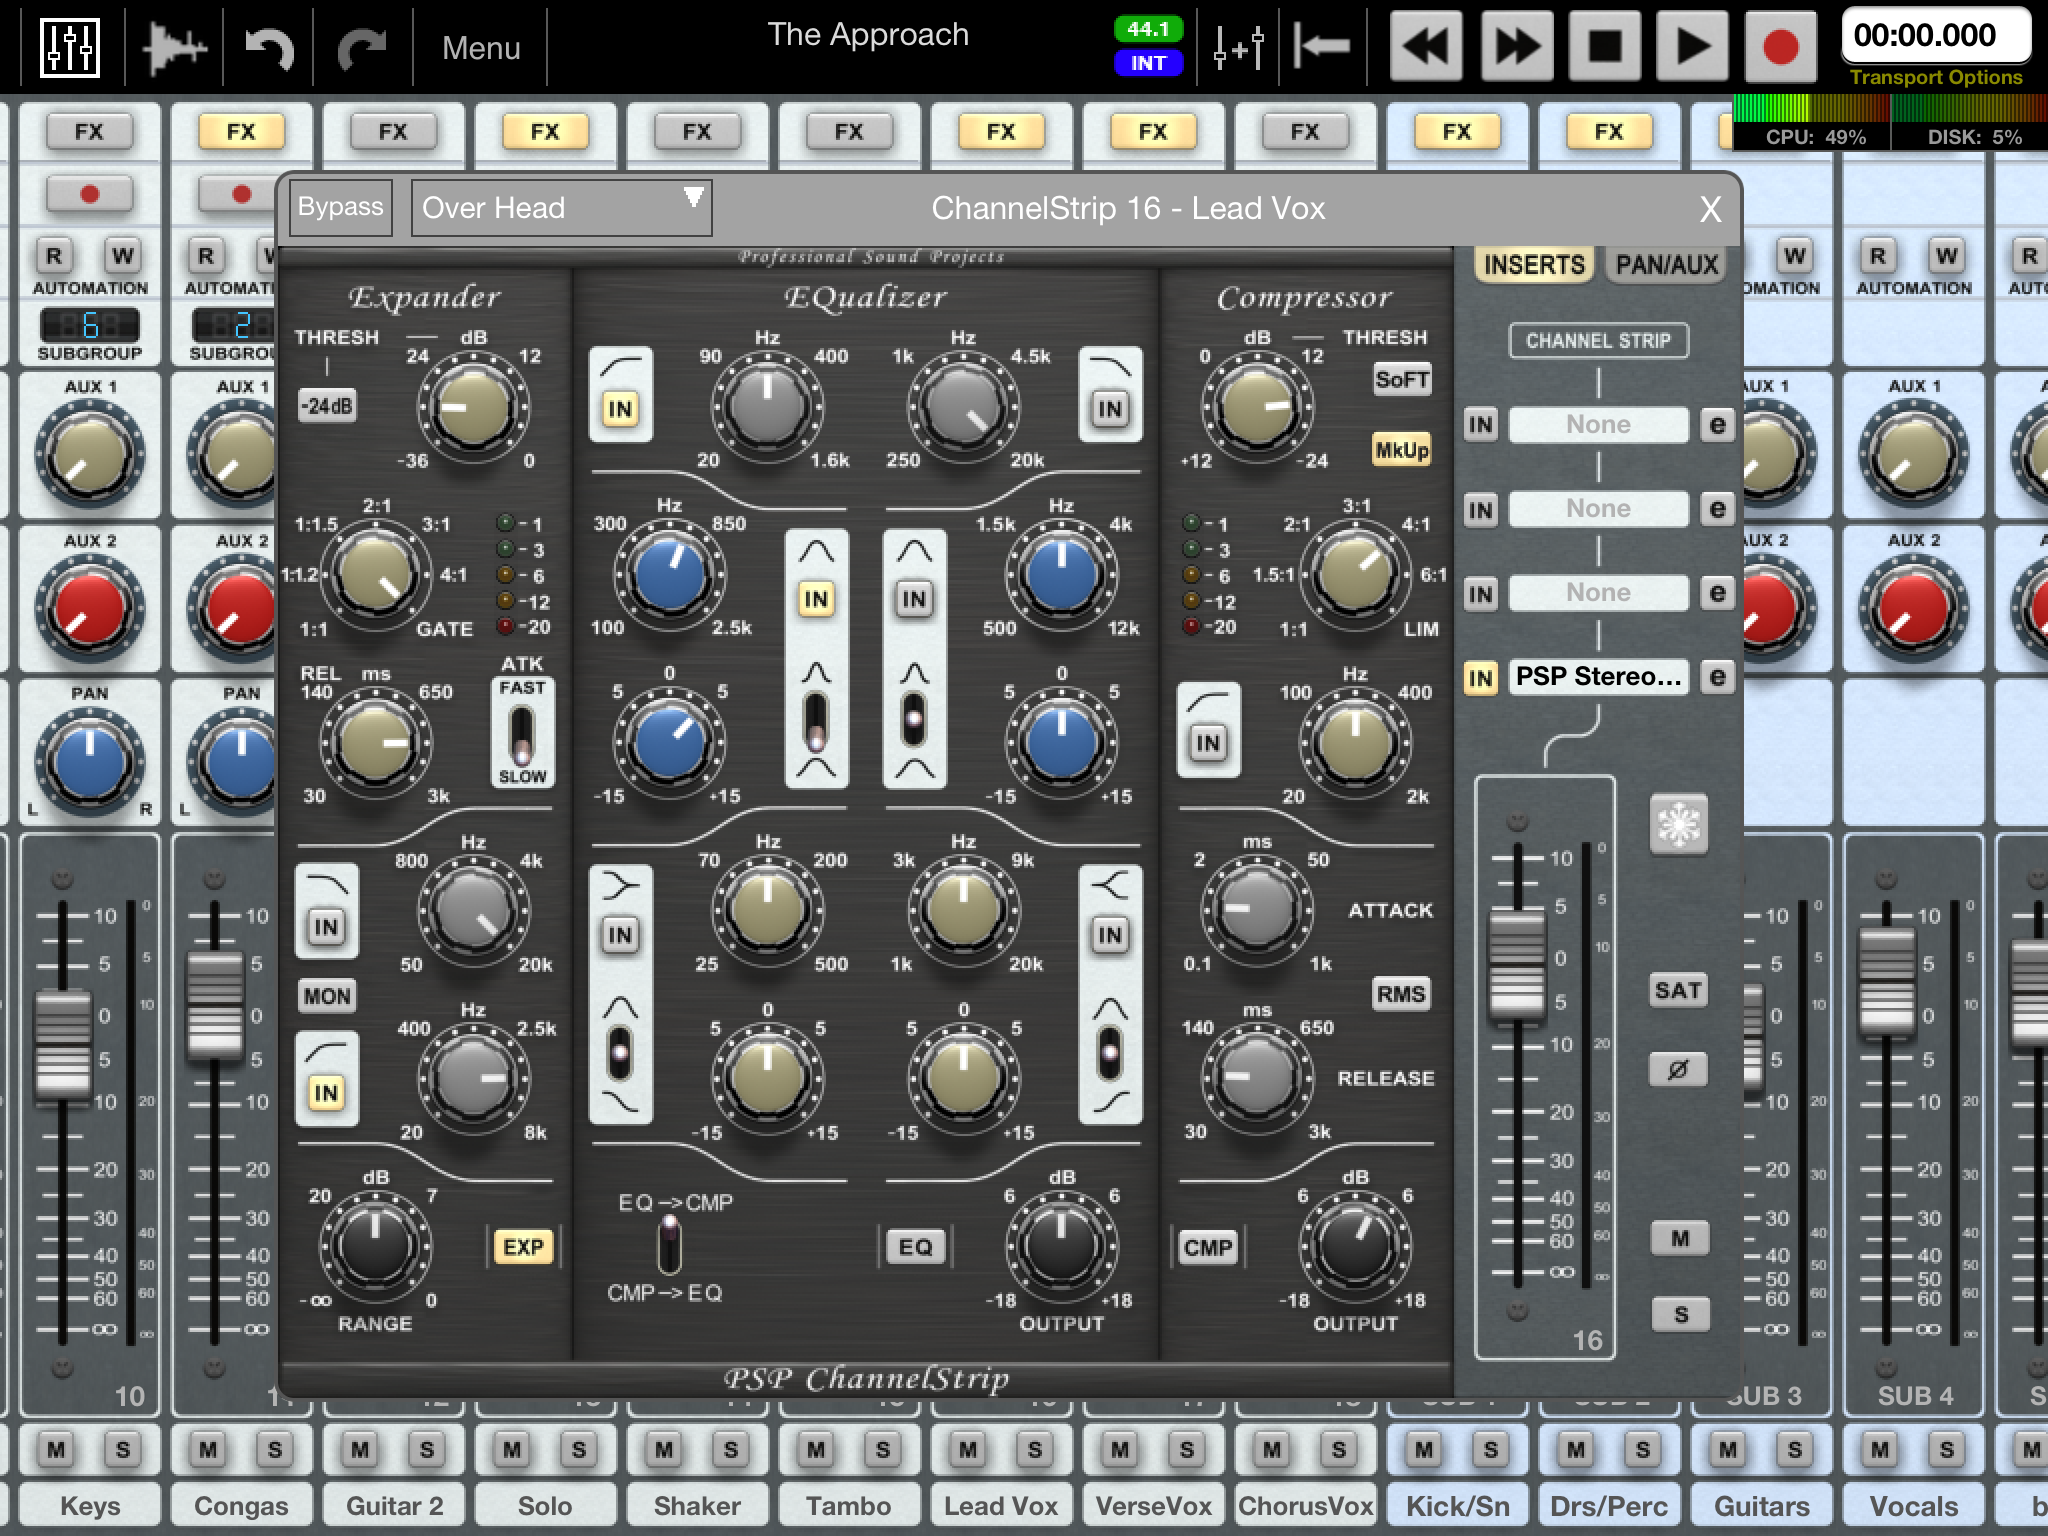The width and height of the screenshot is (2048, 1536).
Task: Toggle the EQ low-cut filter IN button
Action: click(x=620, y=408)
